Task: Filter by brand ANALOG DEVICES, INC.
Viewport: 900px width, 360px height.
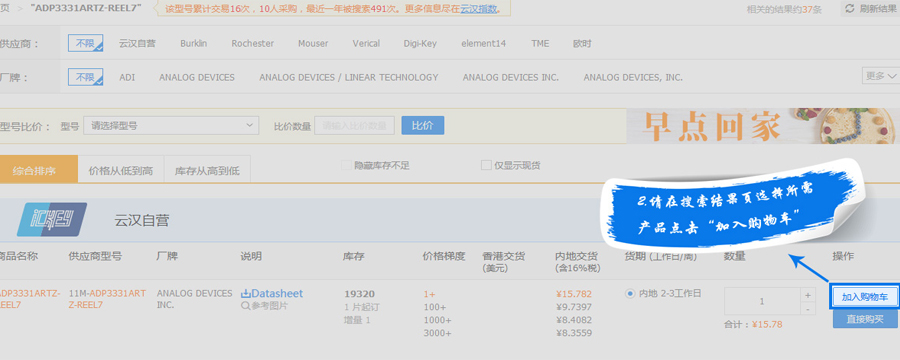Action: pyautogui.click(x=633, y=77)
